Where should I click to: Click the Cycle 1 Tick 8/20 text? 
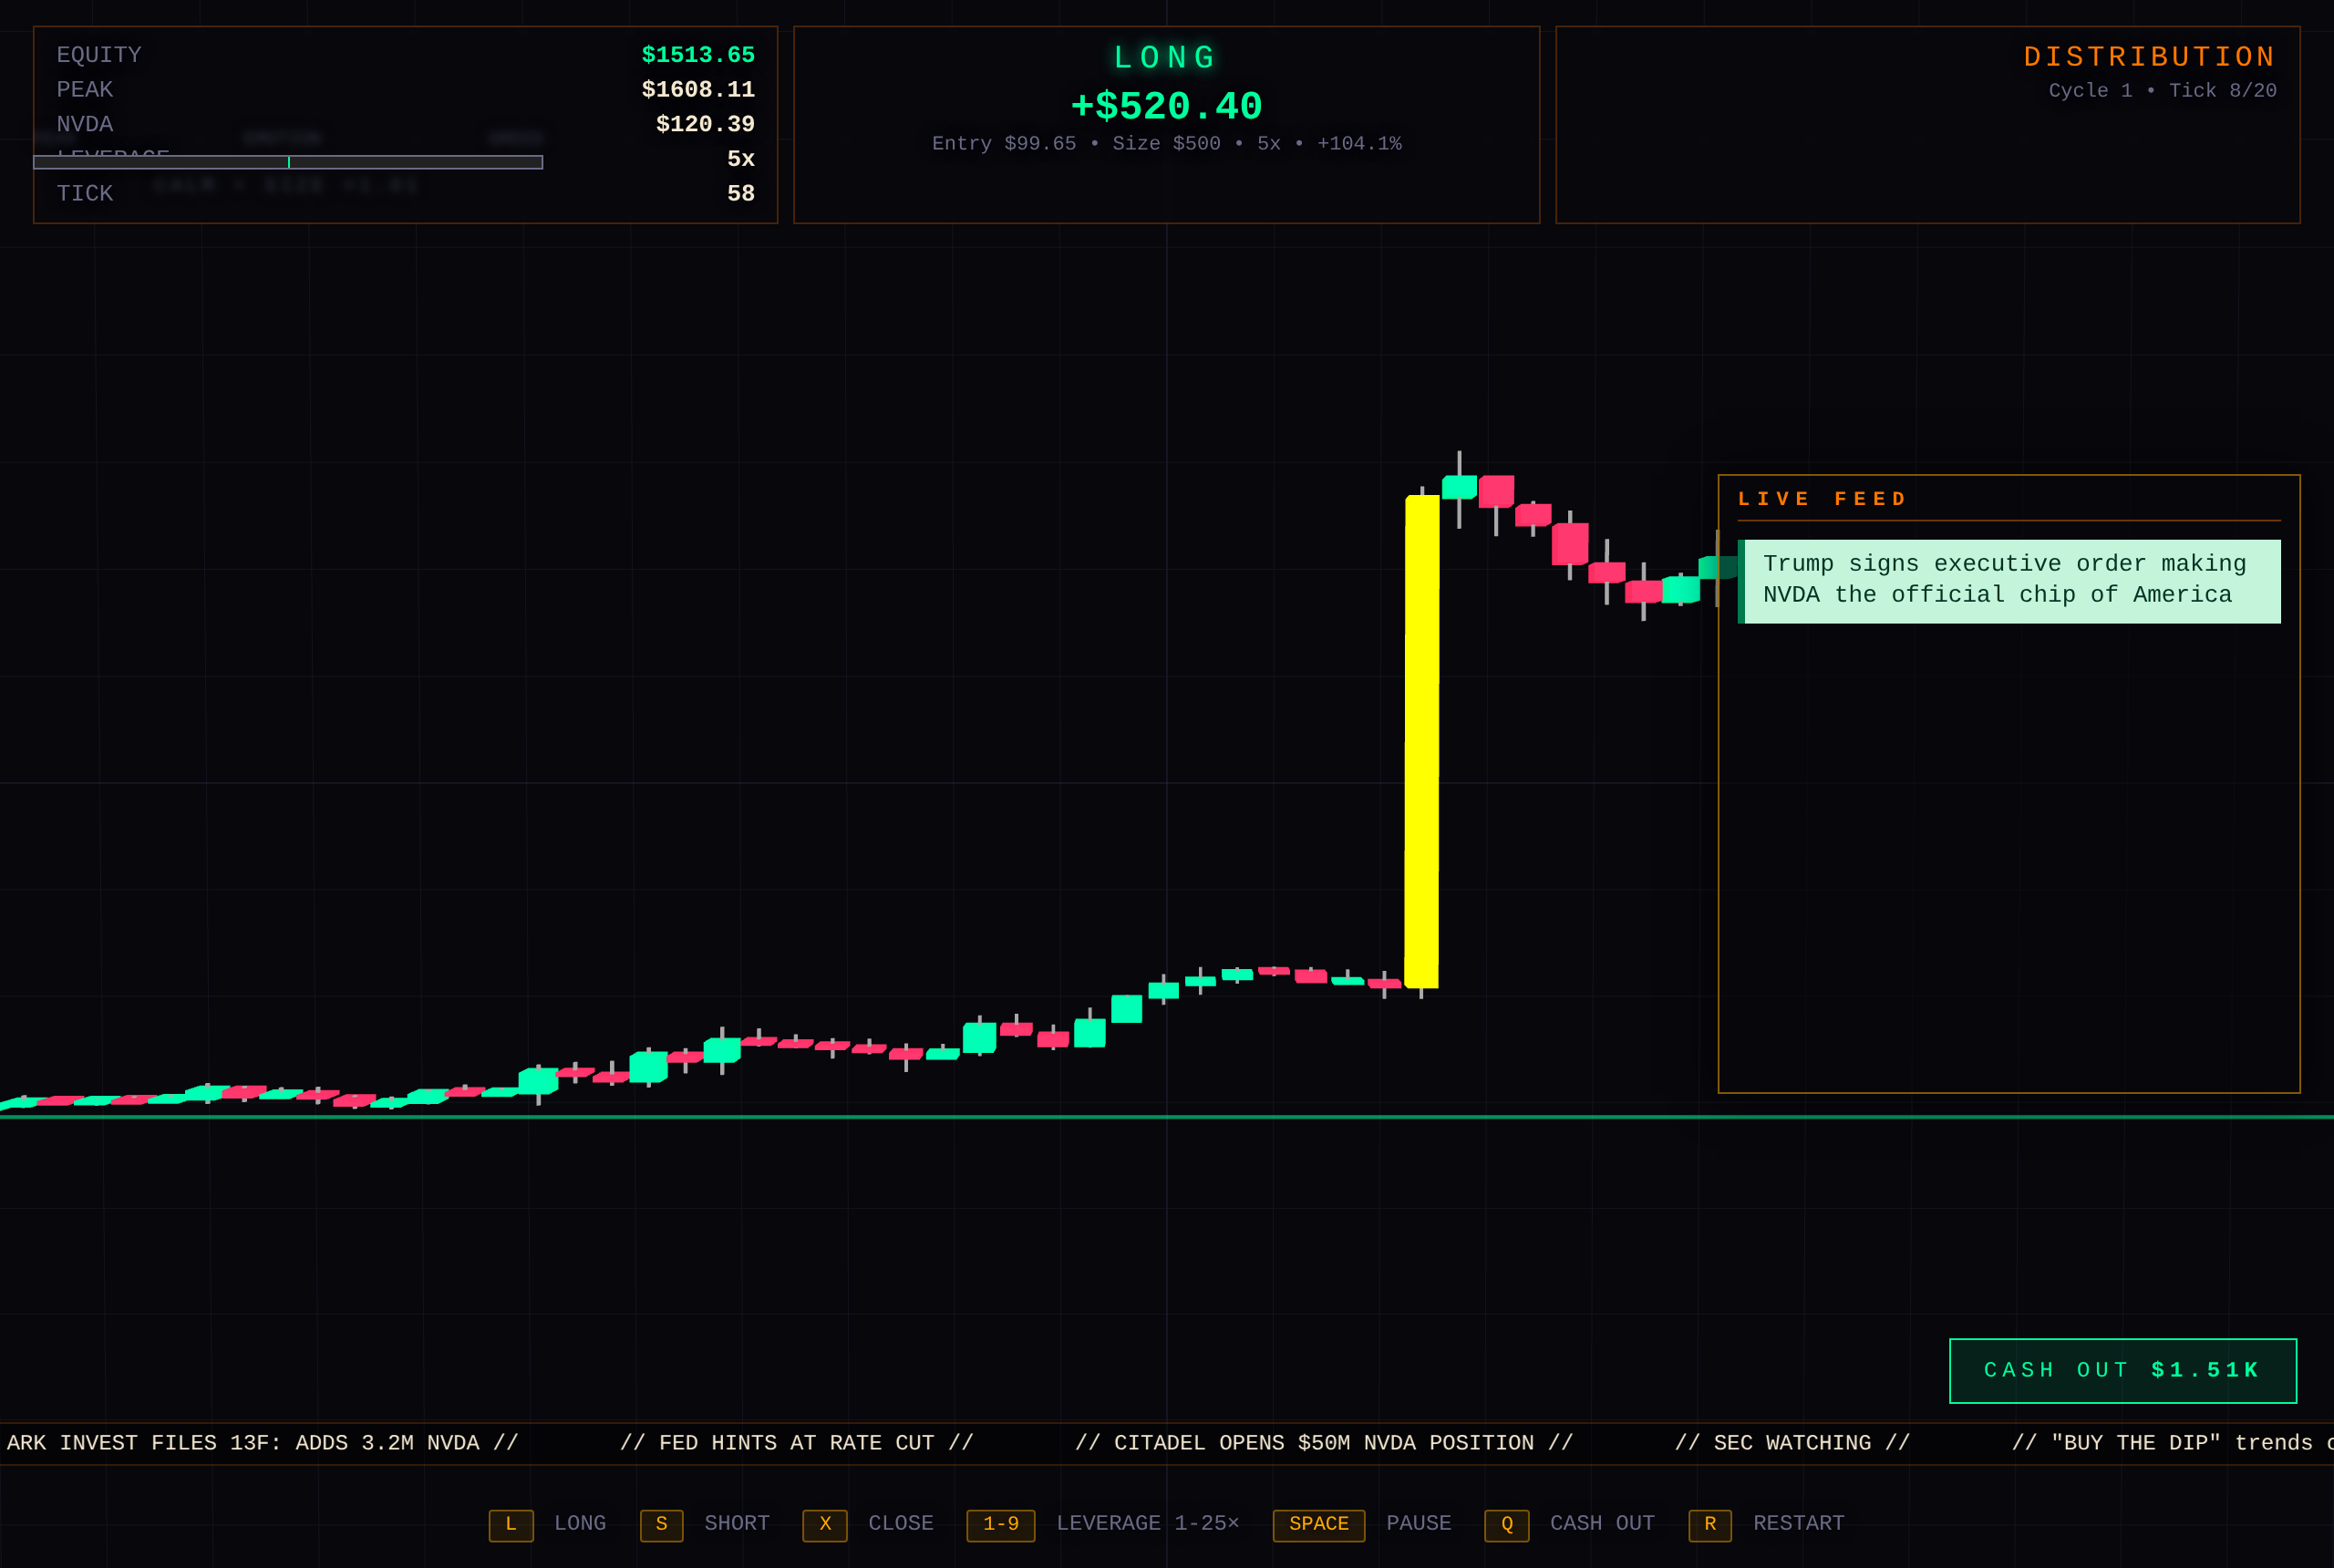point(2162,91)
